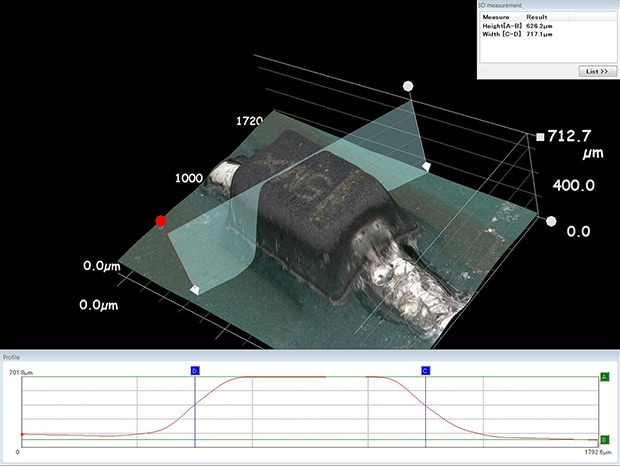
Task: Click the List >> button
Action: 598,71
